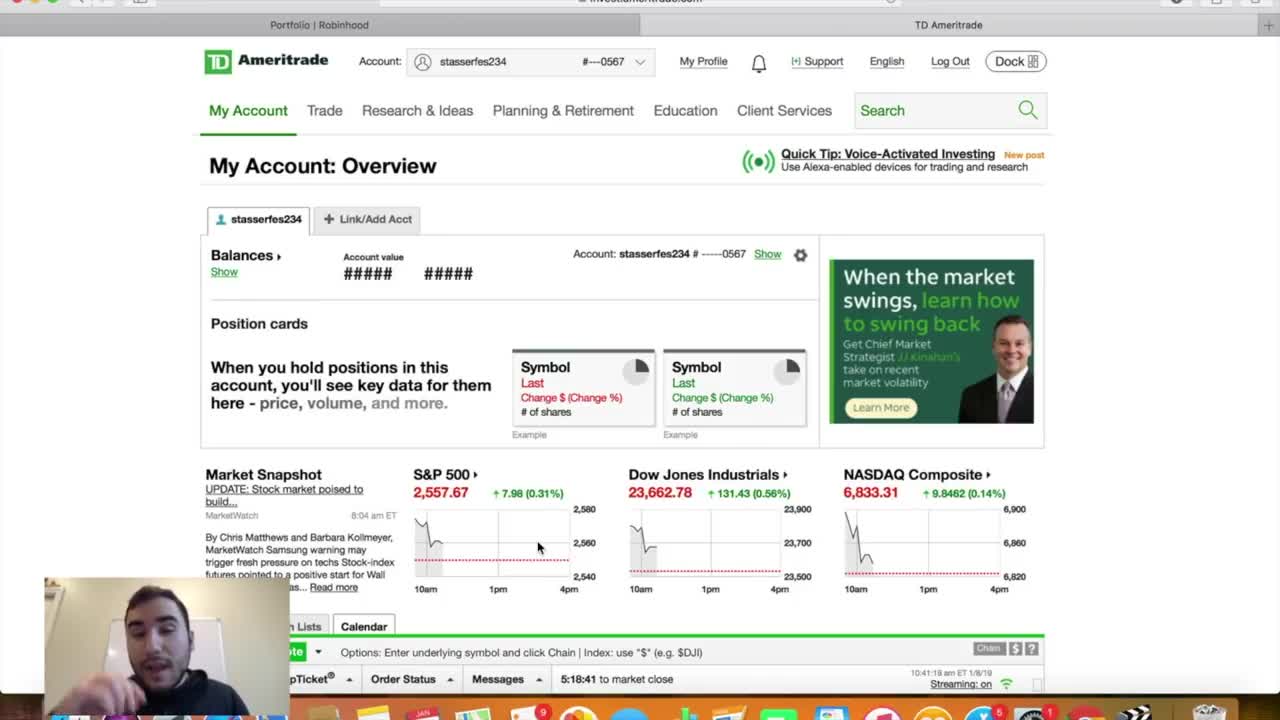Open the Trade menu
The image size is (1280, 720).
pyautogui.click(x=325, y=111)
